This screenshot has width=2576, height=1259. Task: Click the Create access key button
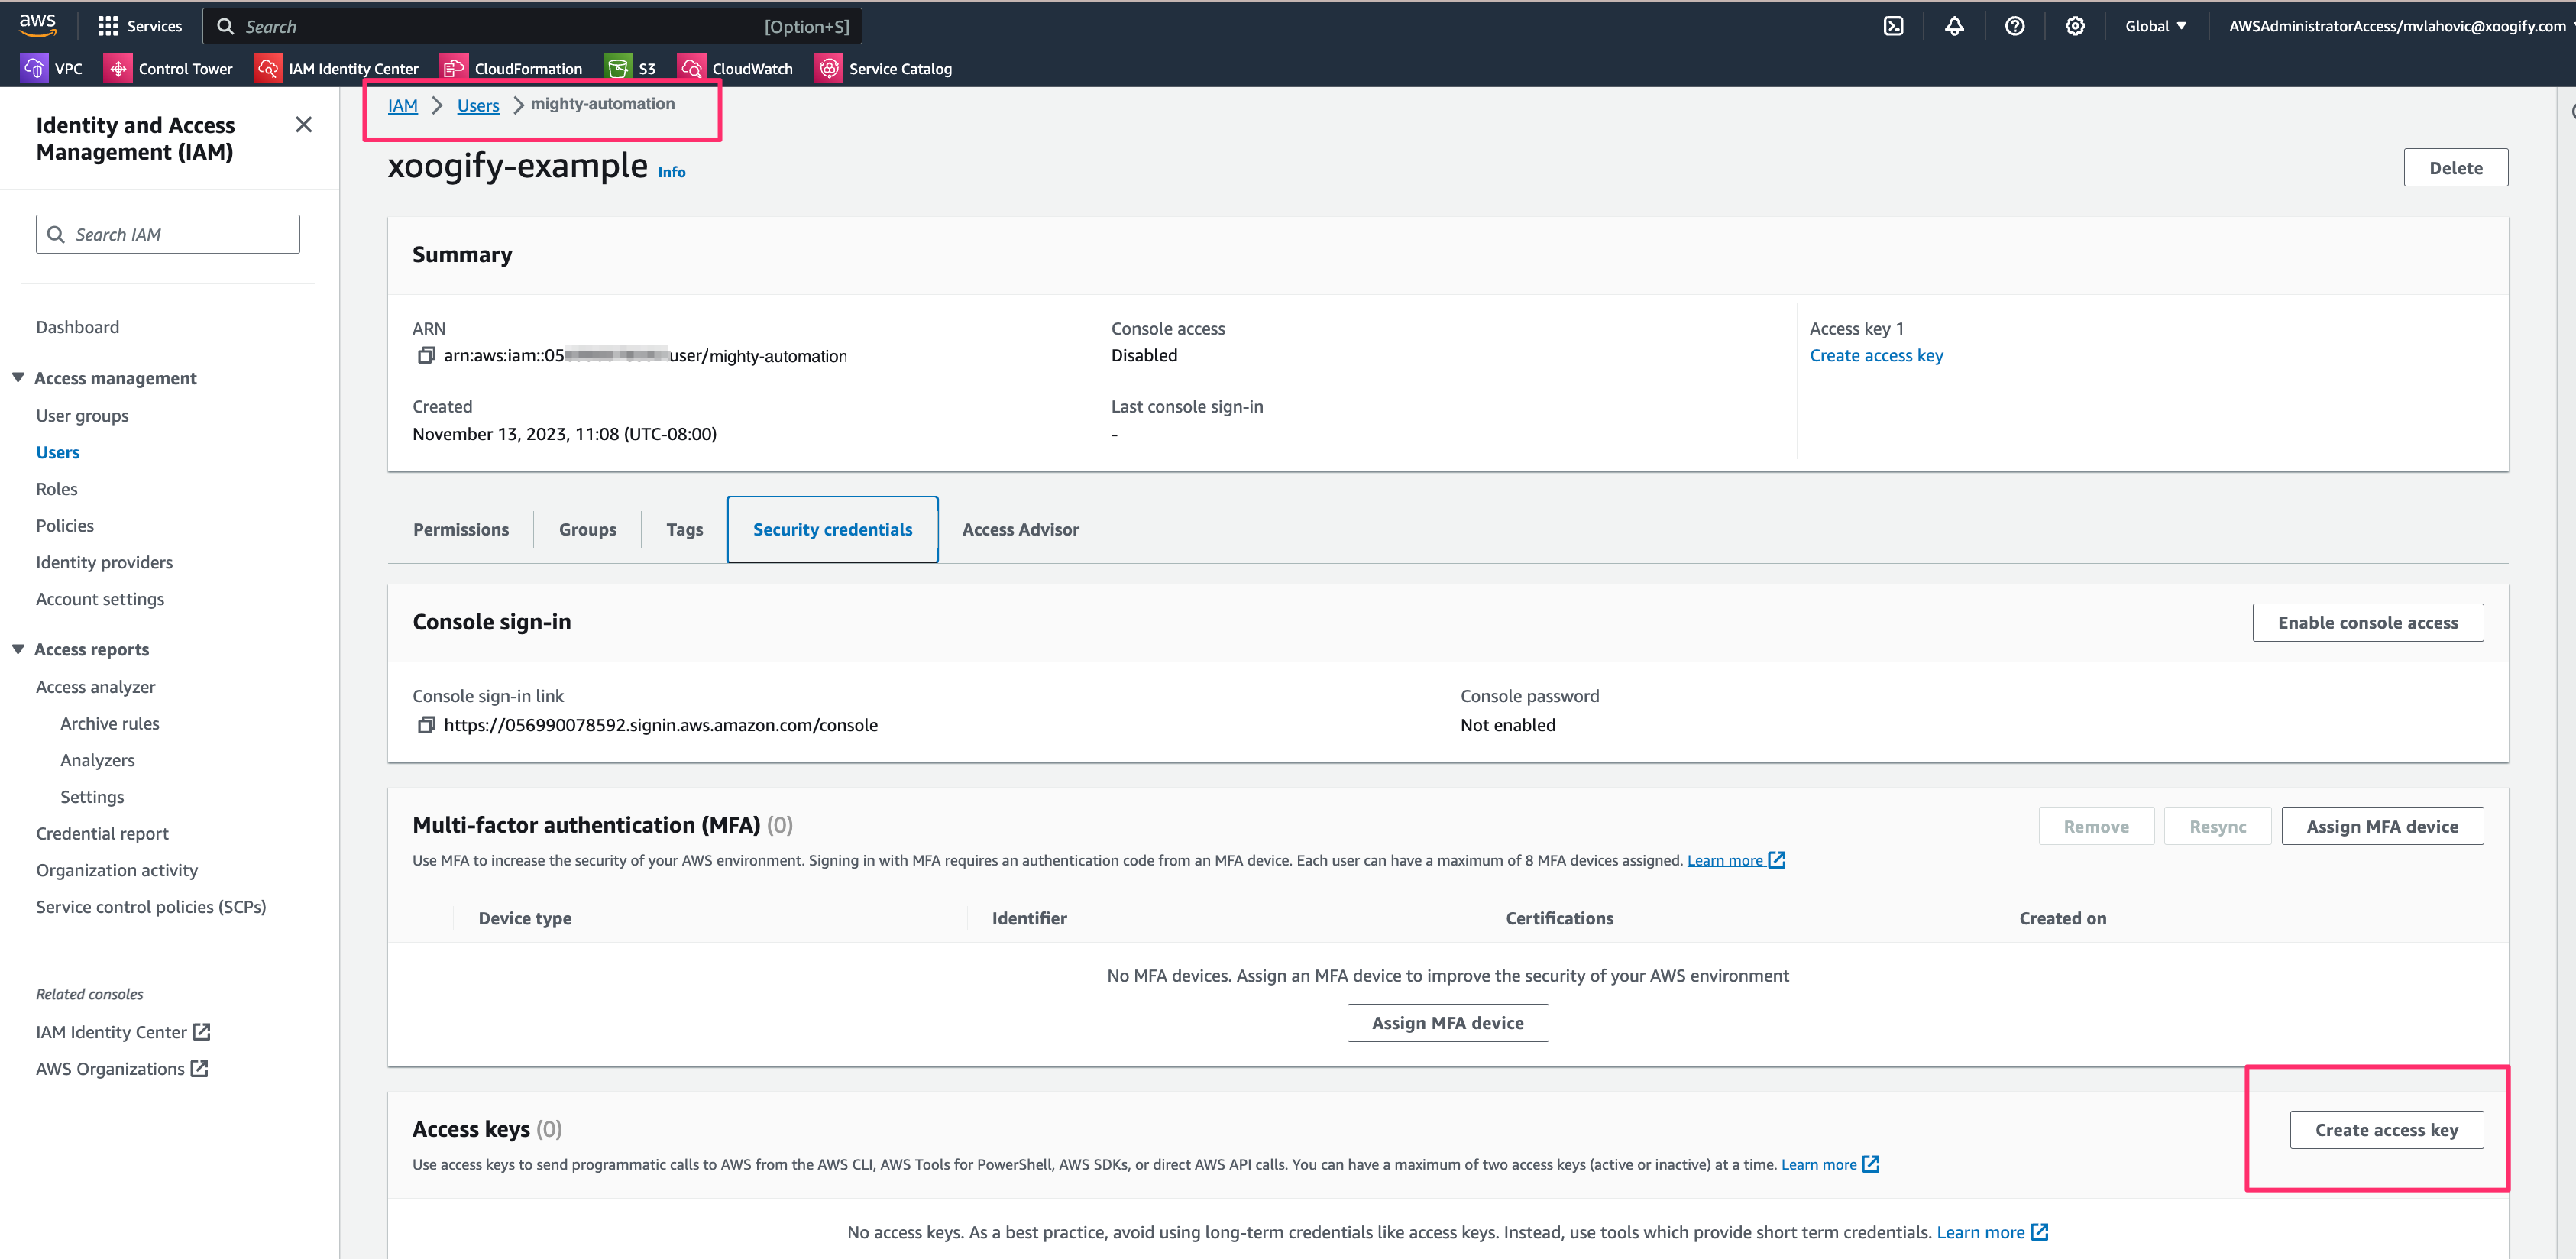pos(2386,1129)
